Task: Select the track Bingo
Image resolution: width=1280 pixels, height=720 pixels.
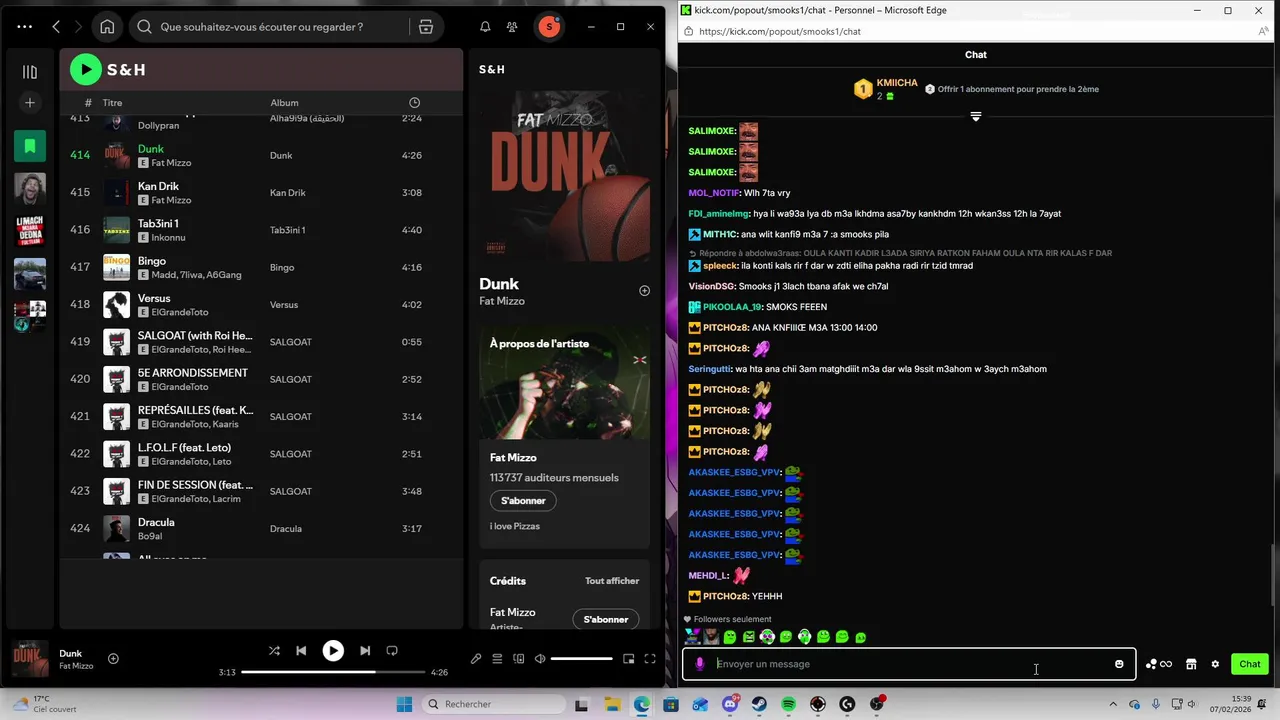Action: pos(152,261)
